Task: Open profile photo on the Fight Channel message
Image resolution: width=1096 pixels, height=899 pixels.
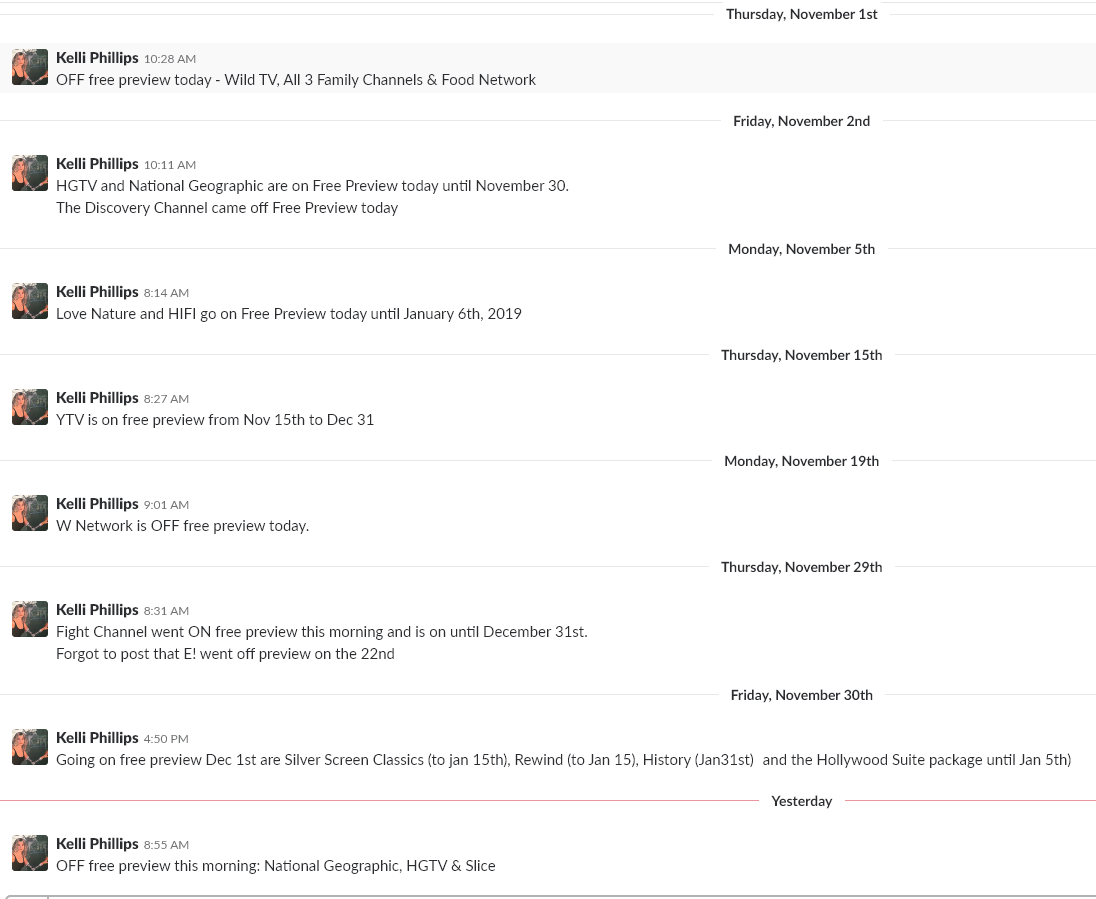Action: click(x=30, y=619)
